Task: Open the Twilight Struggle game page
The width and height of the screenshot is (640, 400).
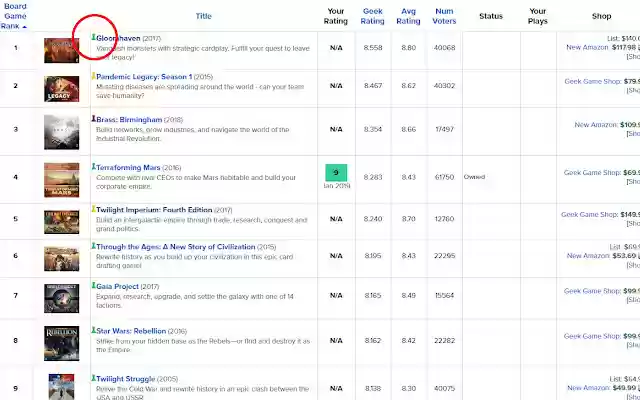Action: point(126,379)
